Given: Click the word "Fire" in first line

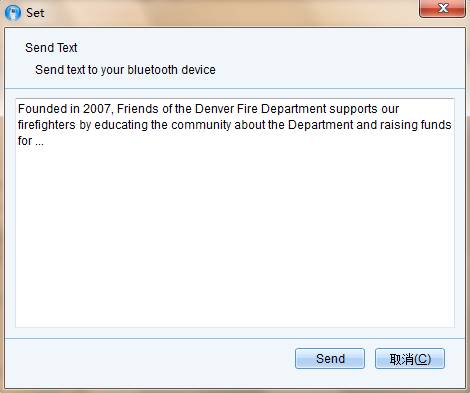Looking at the screenshot, I should 247,109.
